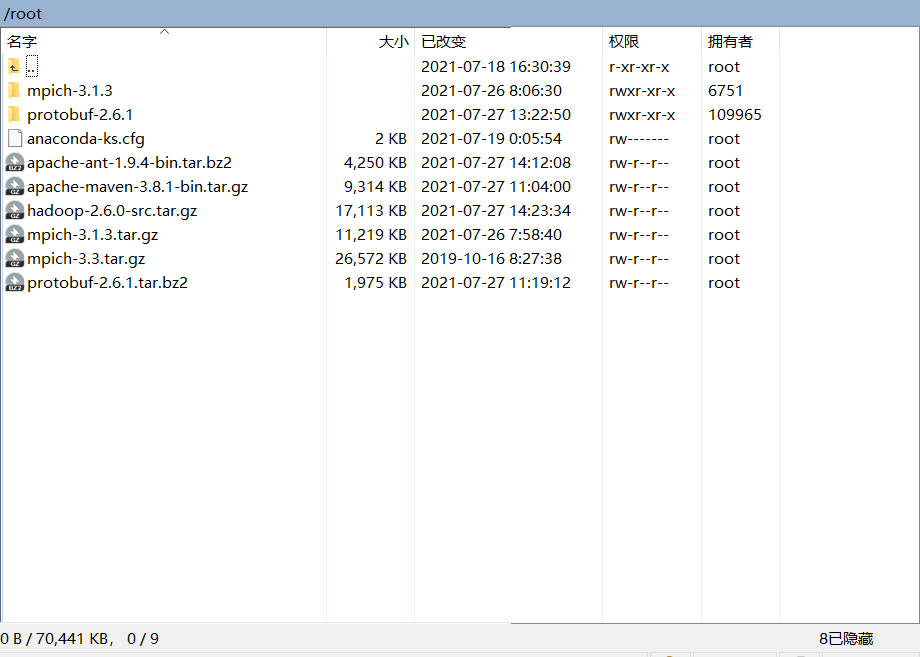This screenshot has width=920, height=657.
Task: Click date 2021-07-27 14:23:34
Action: [496, 211]
